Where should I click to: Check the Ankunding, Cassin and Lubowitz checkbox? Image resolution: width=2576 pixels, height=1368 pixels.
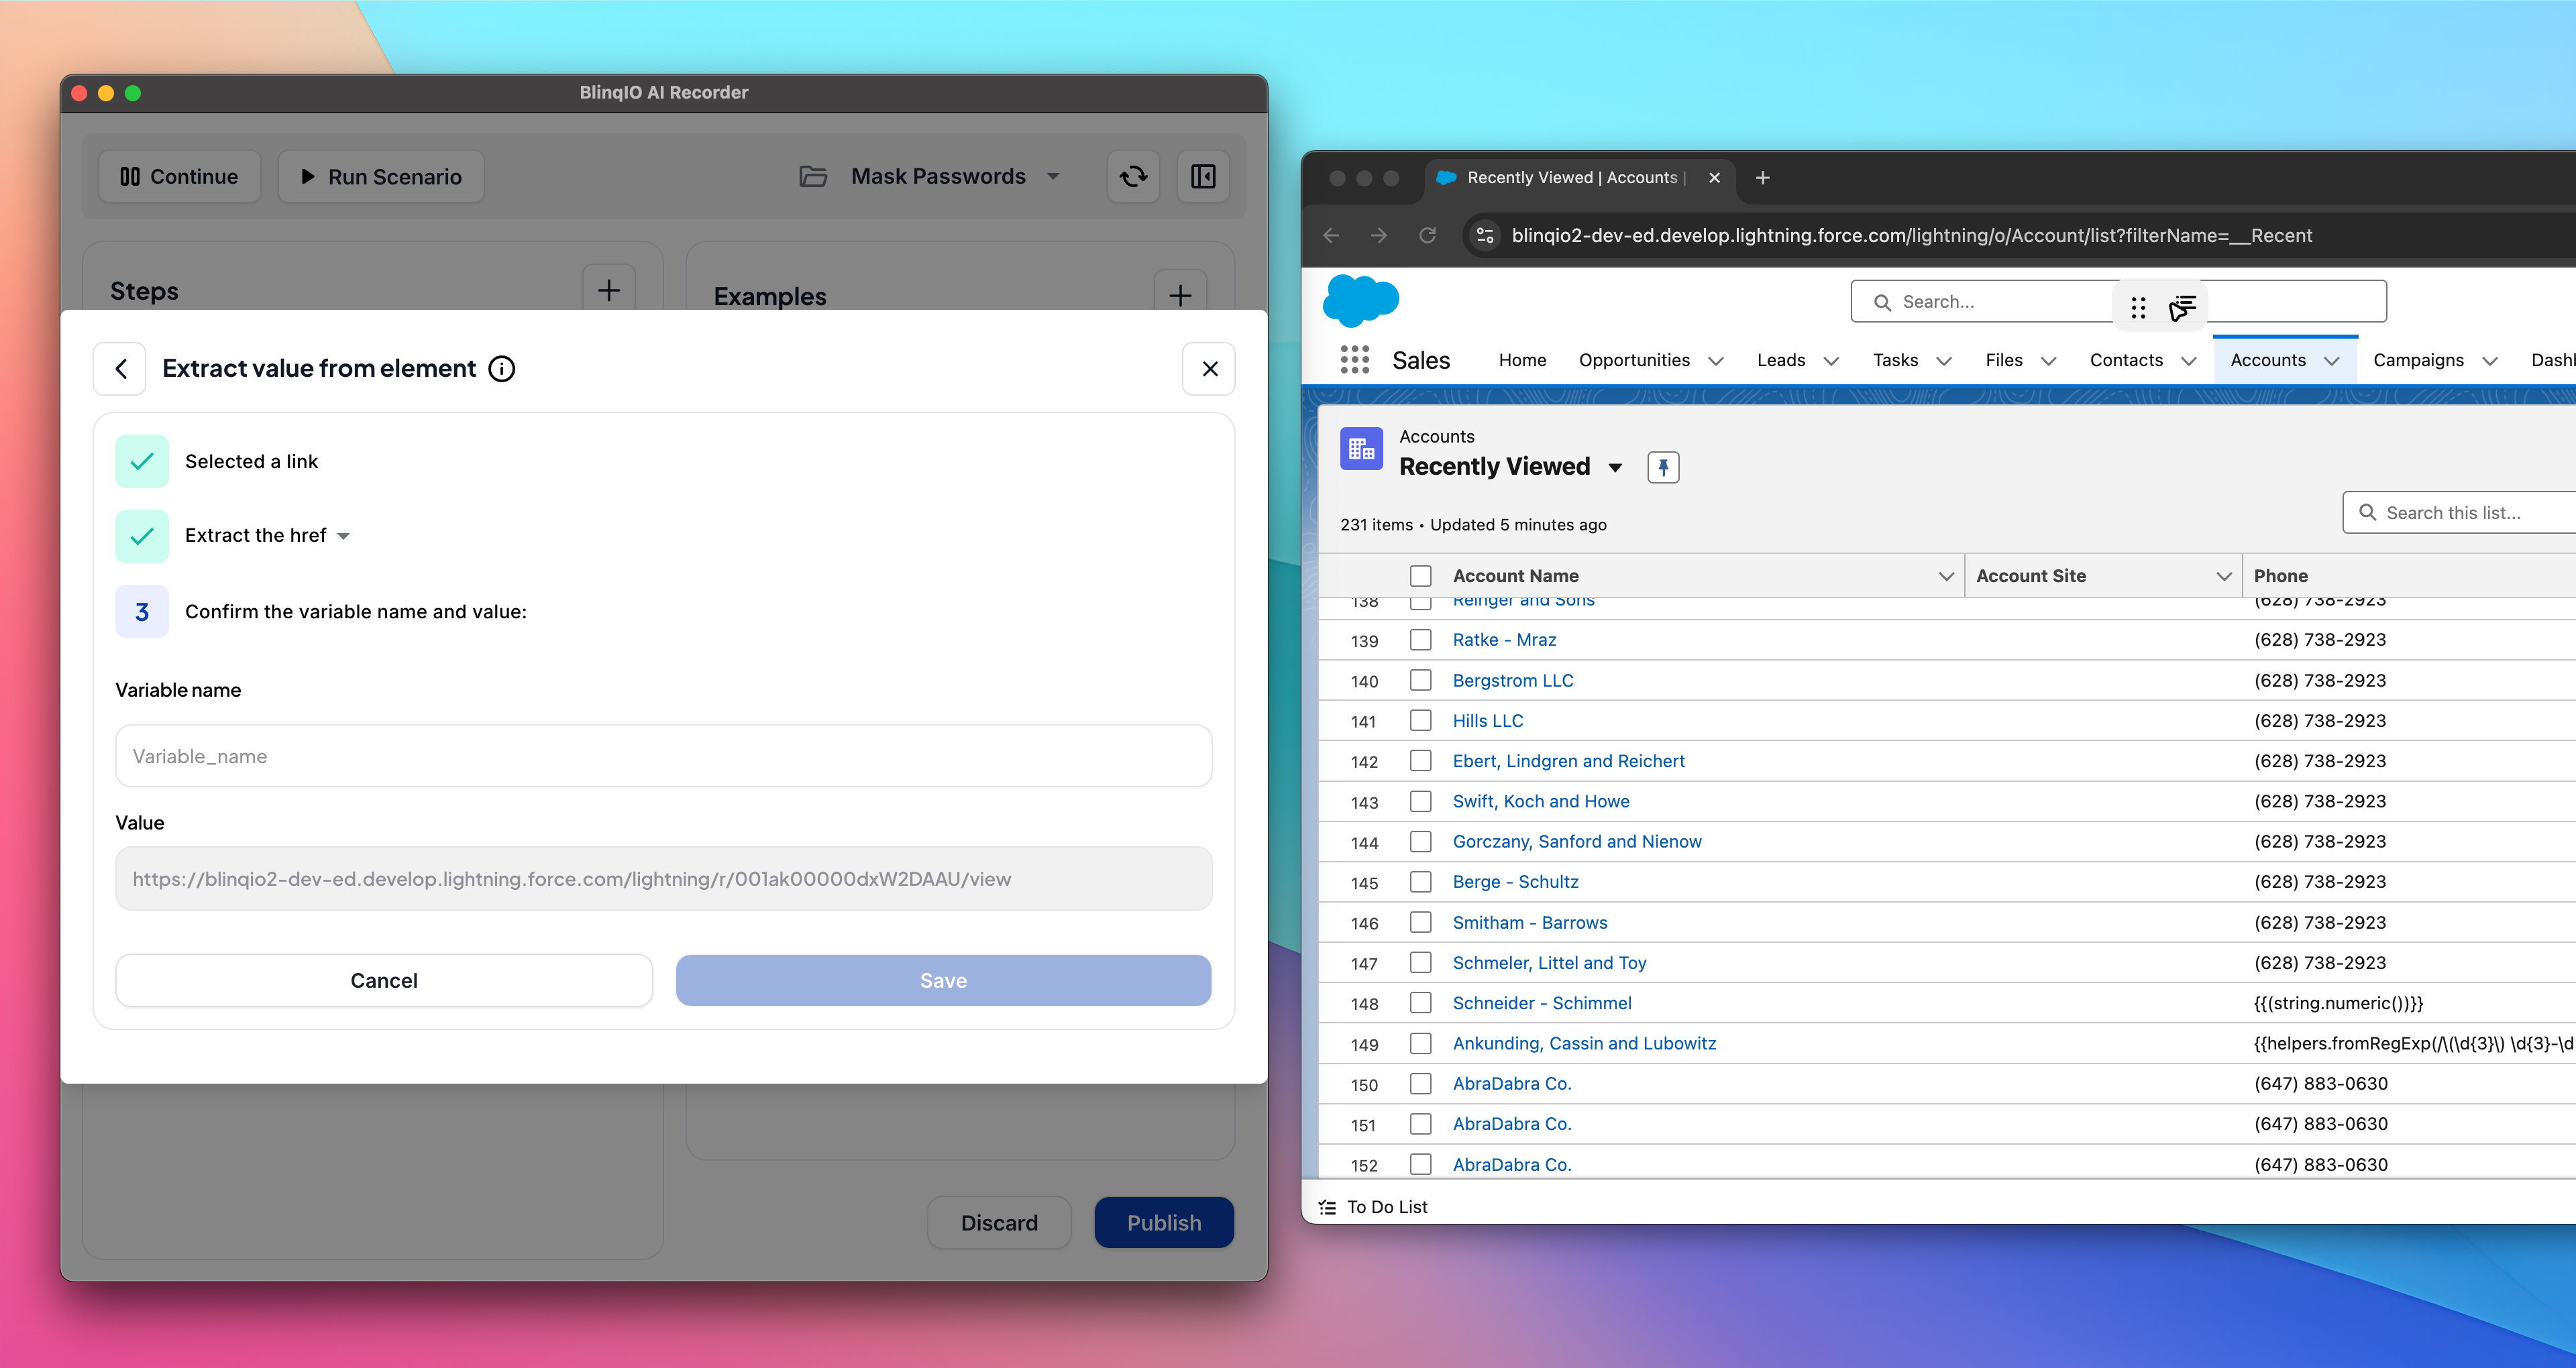coord(1420,1044)
